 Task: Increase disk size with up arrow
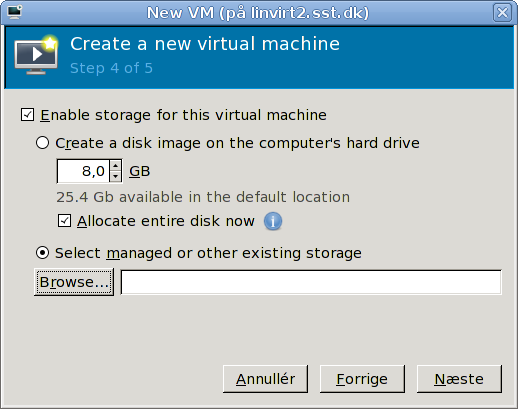coord(116,165)
